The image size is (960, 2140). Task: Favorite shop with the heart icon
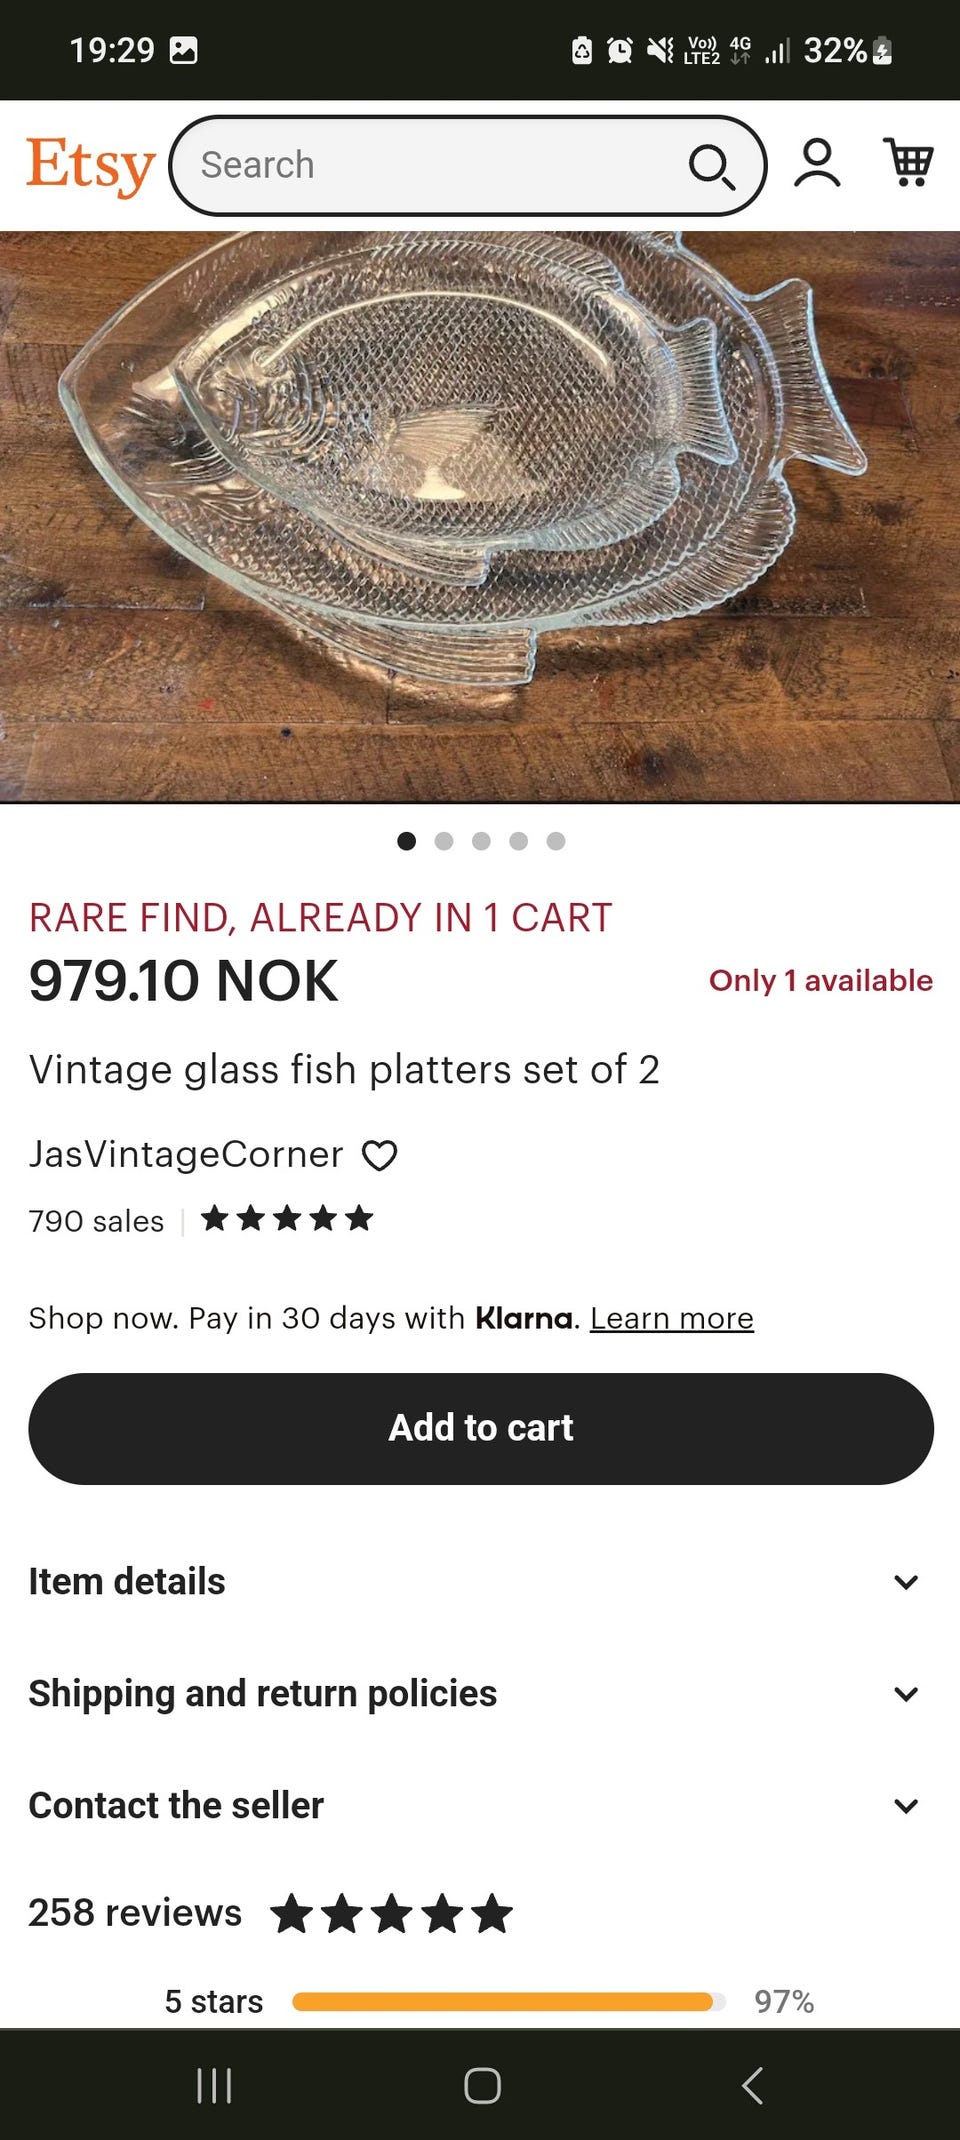coord(379,1156)
